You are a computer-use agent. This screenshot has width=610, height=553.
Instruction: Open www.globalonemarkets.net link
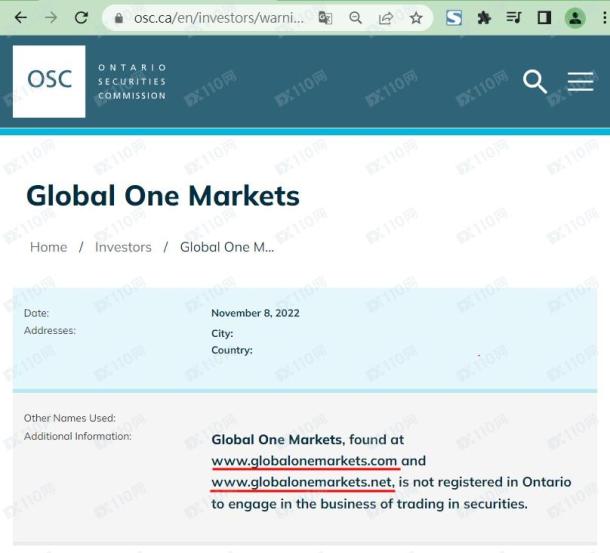pos(303,482)
